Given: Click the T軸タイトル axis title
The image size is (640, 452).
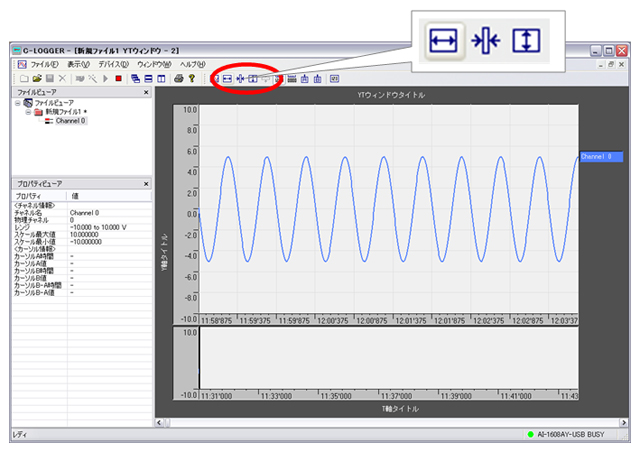Looking at the screenshot, I should tap(400, 409).
